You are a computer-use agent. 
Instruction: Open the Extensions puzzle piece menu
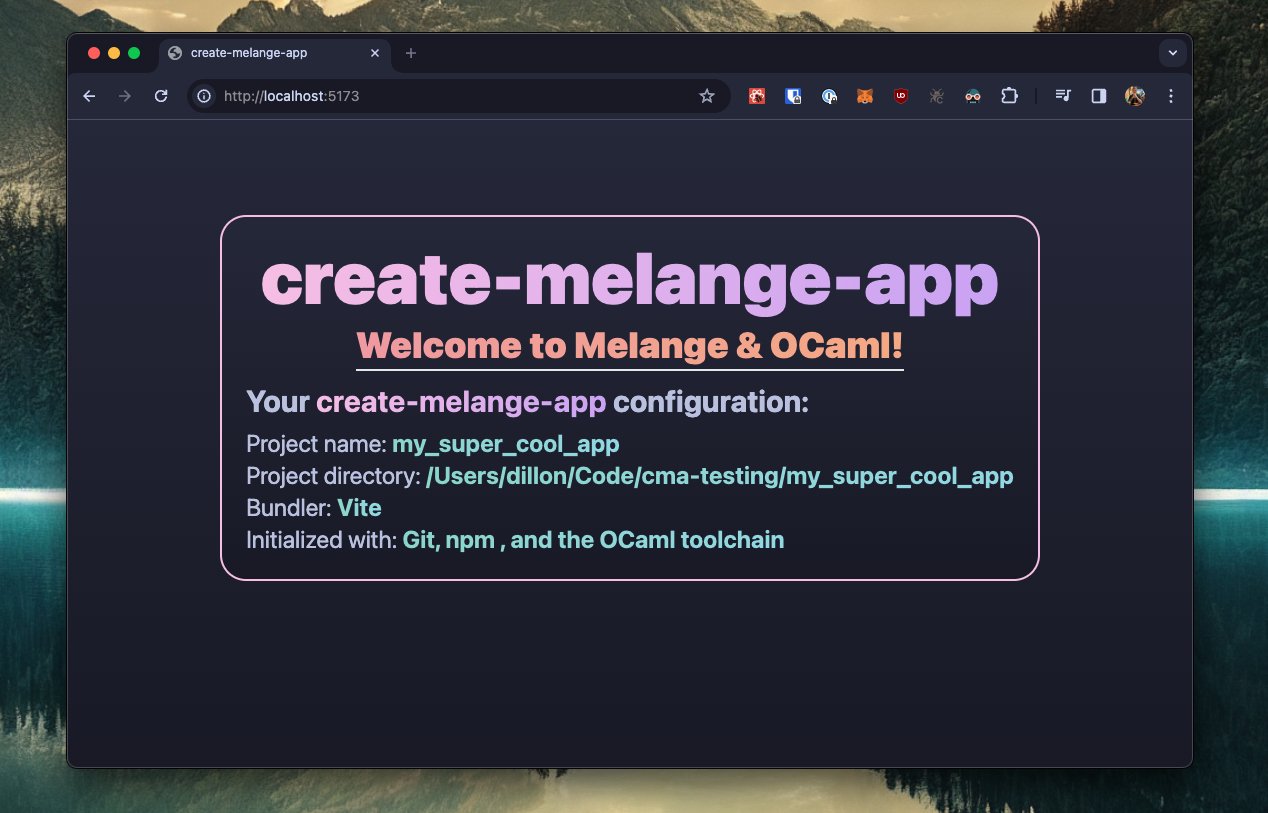tap(1009, 96)
